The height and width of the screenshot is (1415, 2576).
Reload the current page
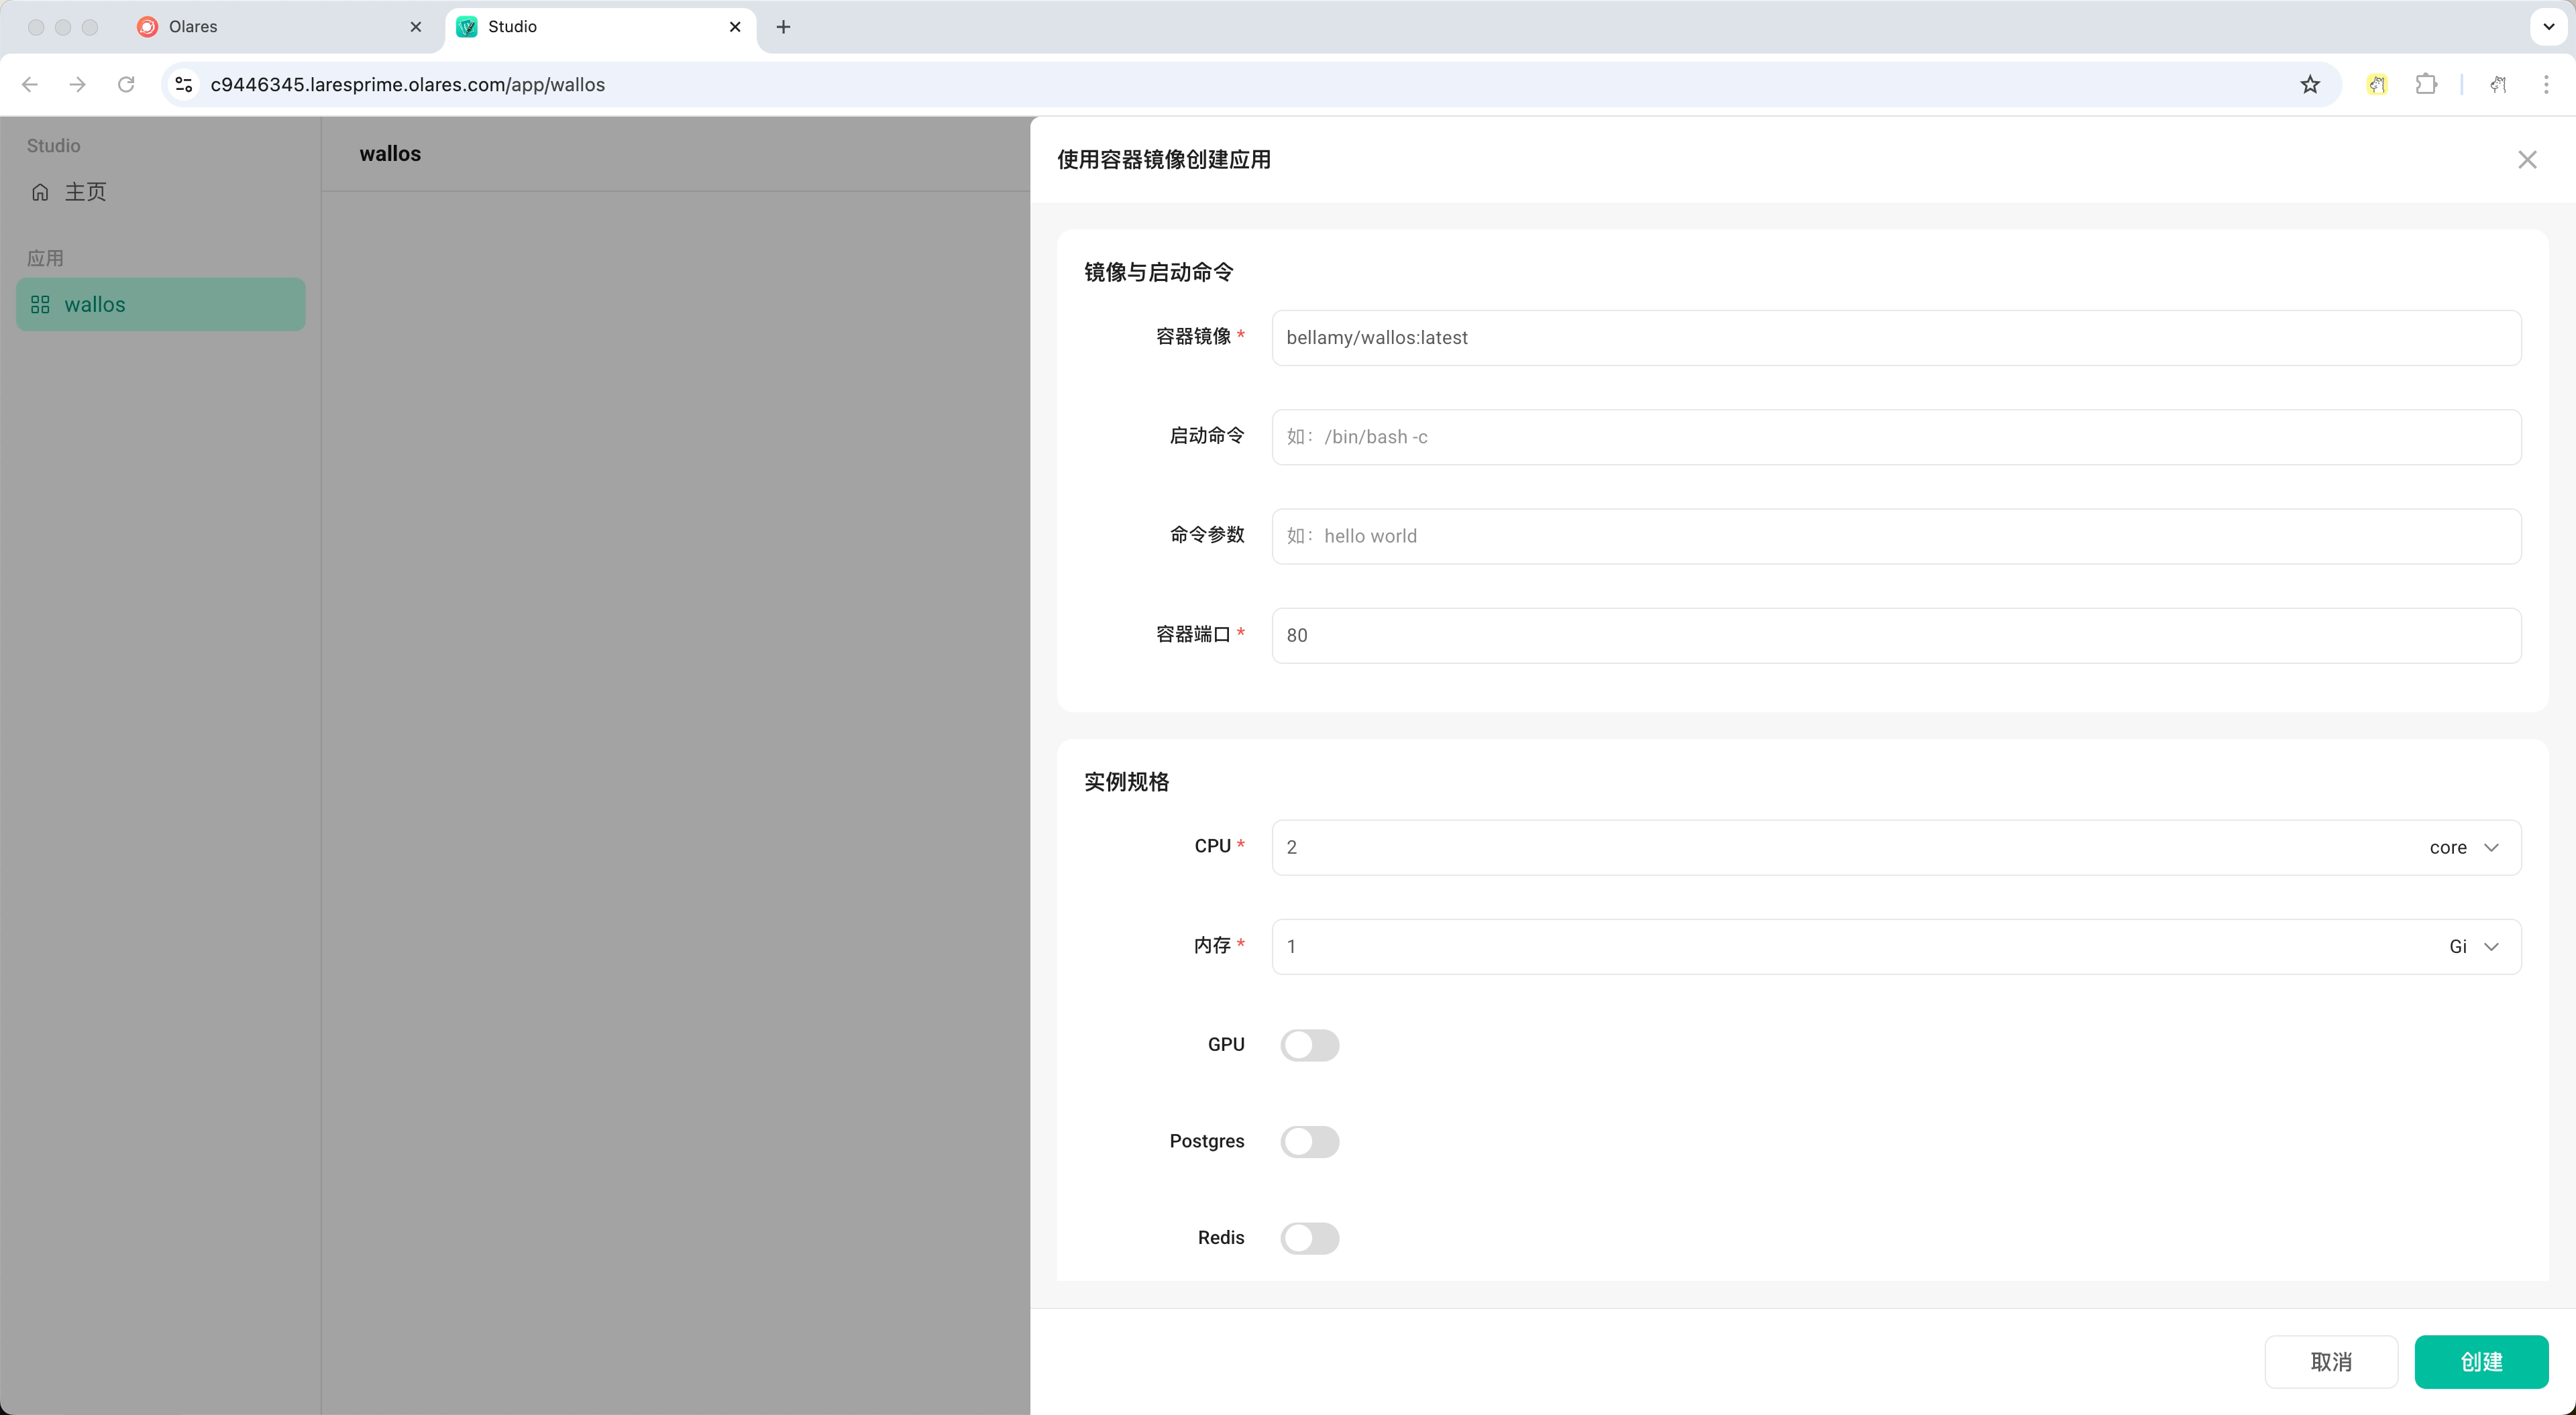coord(126,84)
